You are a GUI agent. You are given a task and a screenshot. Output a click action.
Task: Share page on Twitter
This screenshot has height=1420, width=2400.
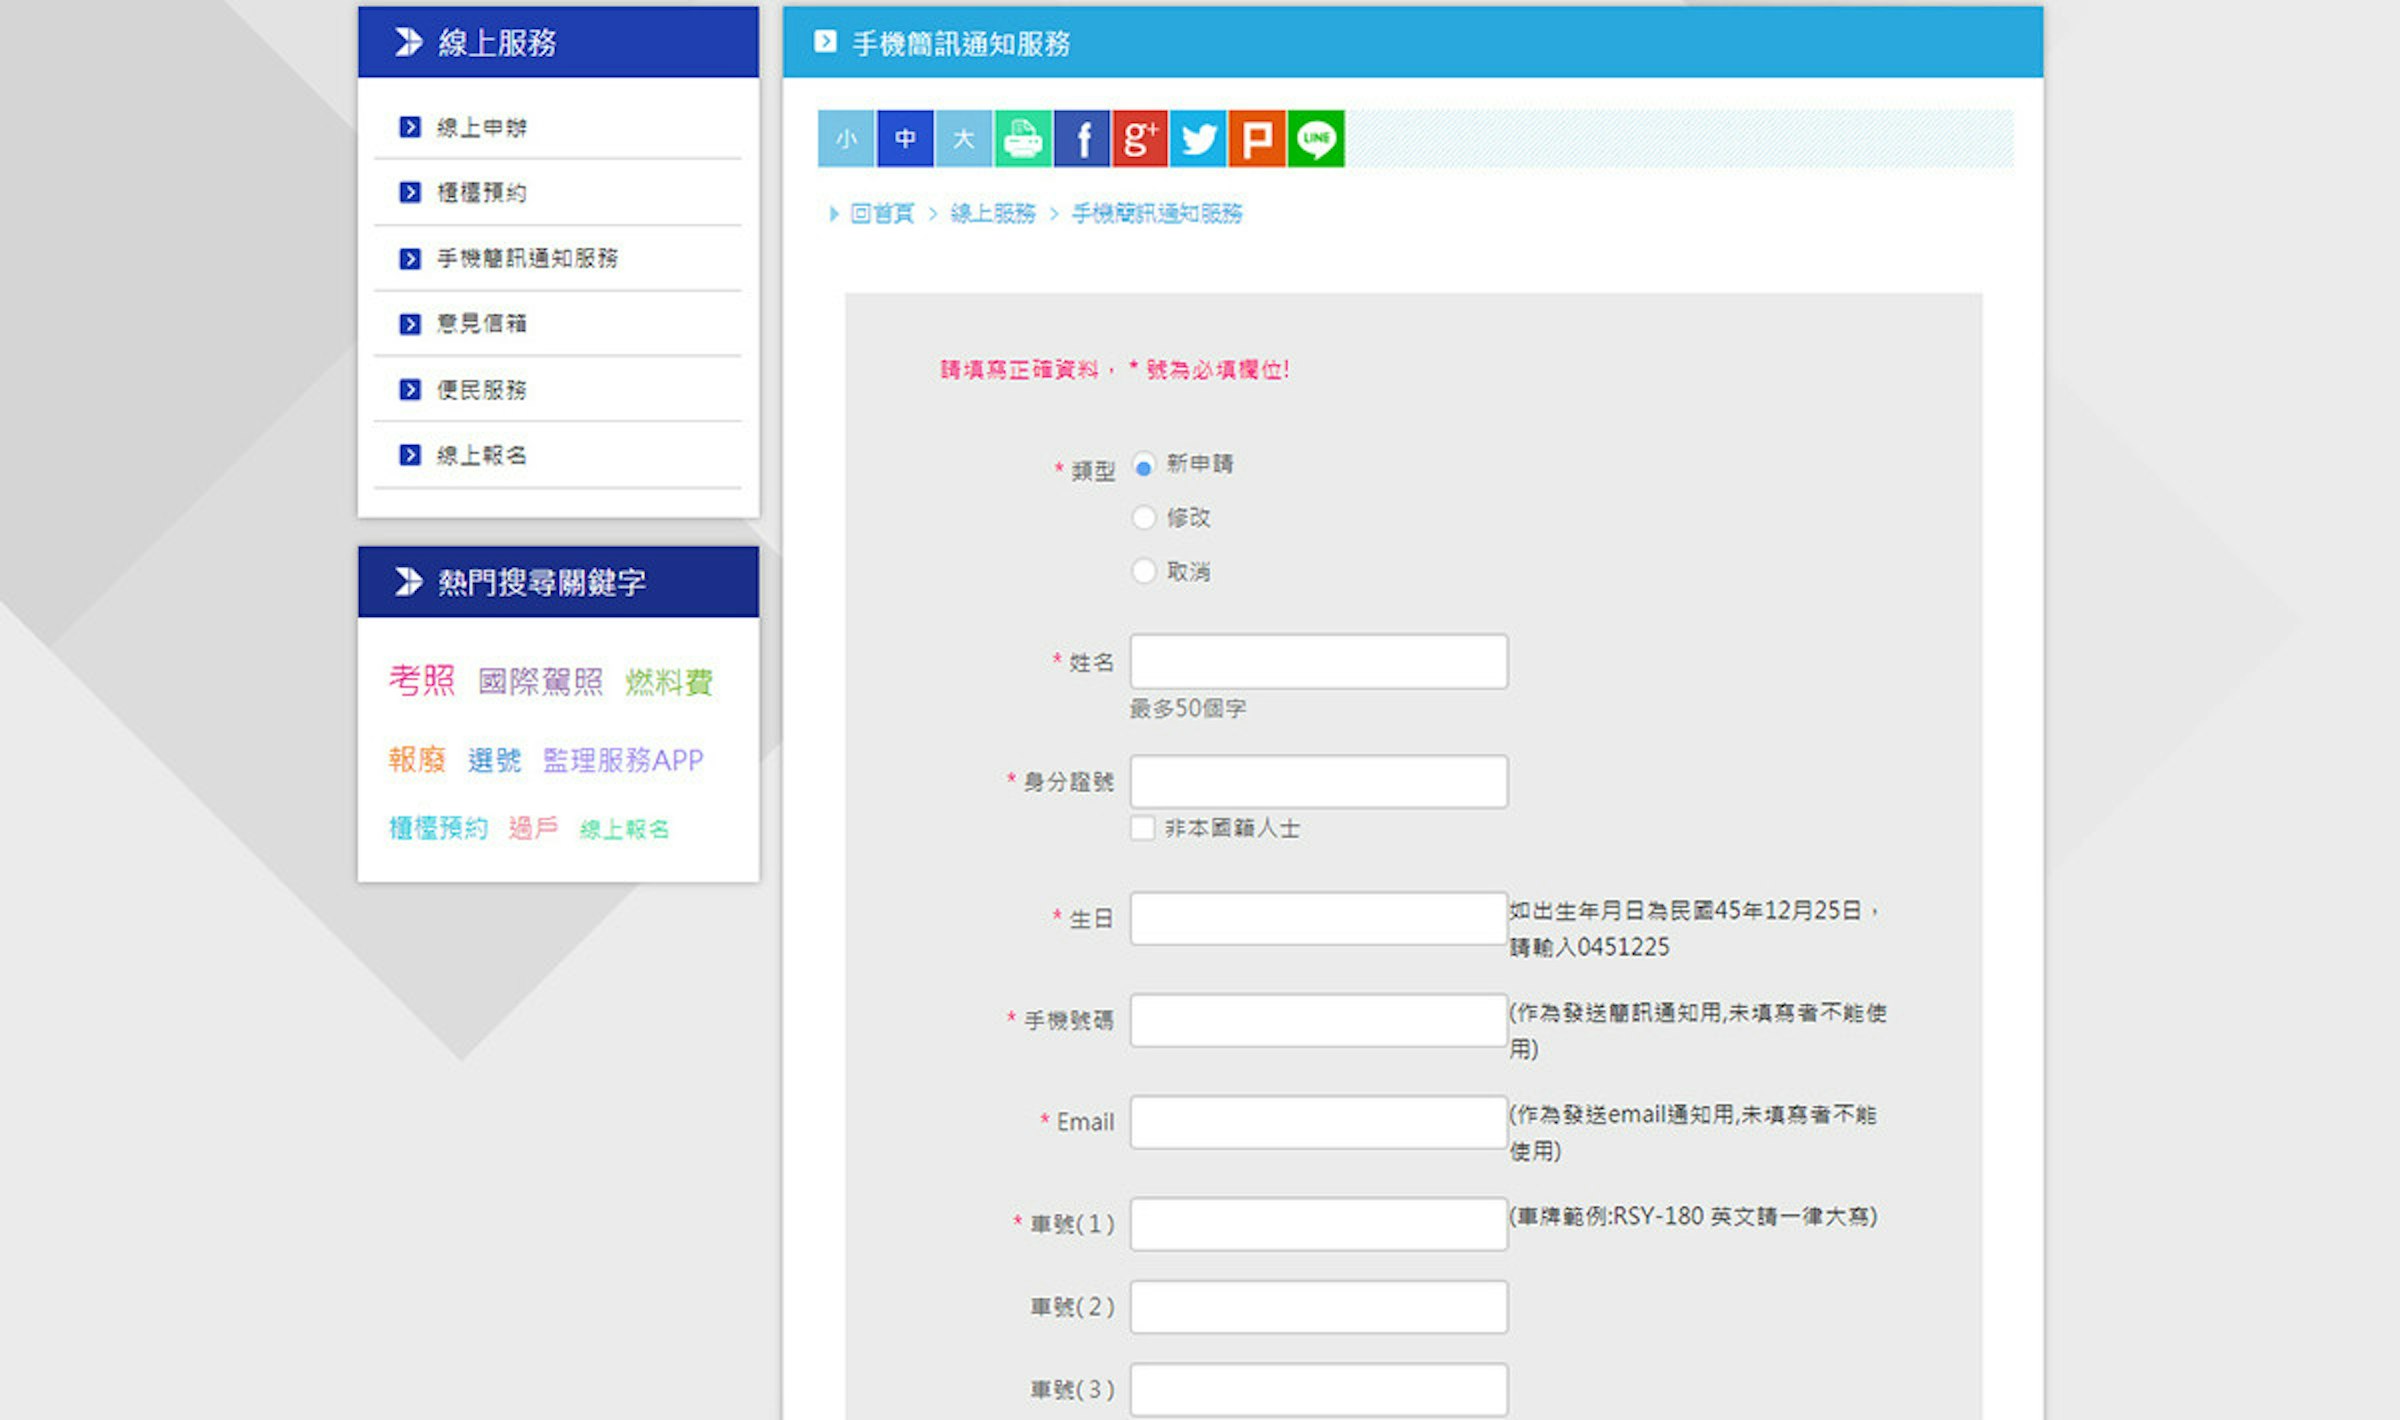tap(1199, 138)
